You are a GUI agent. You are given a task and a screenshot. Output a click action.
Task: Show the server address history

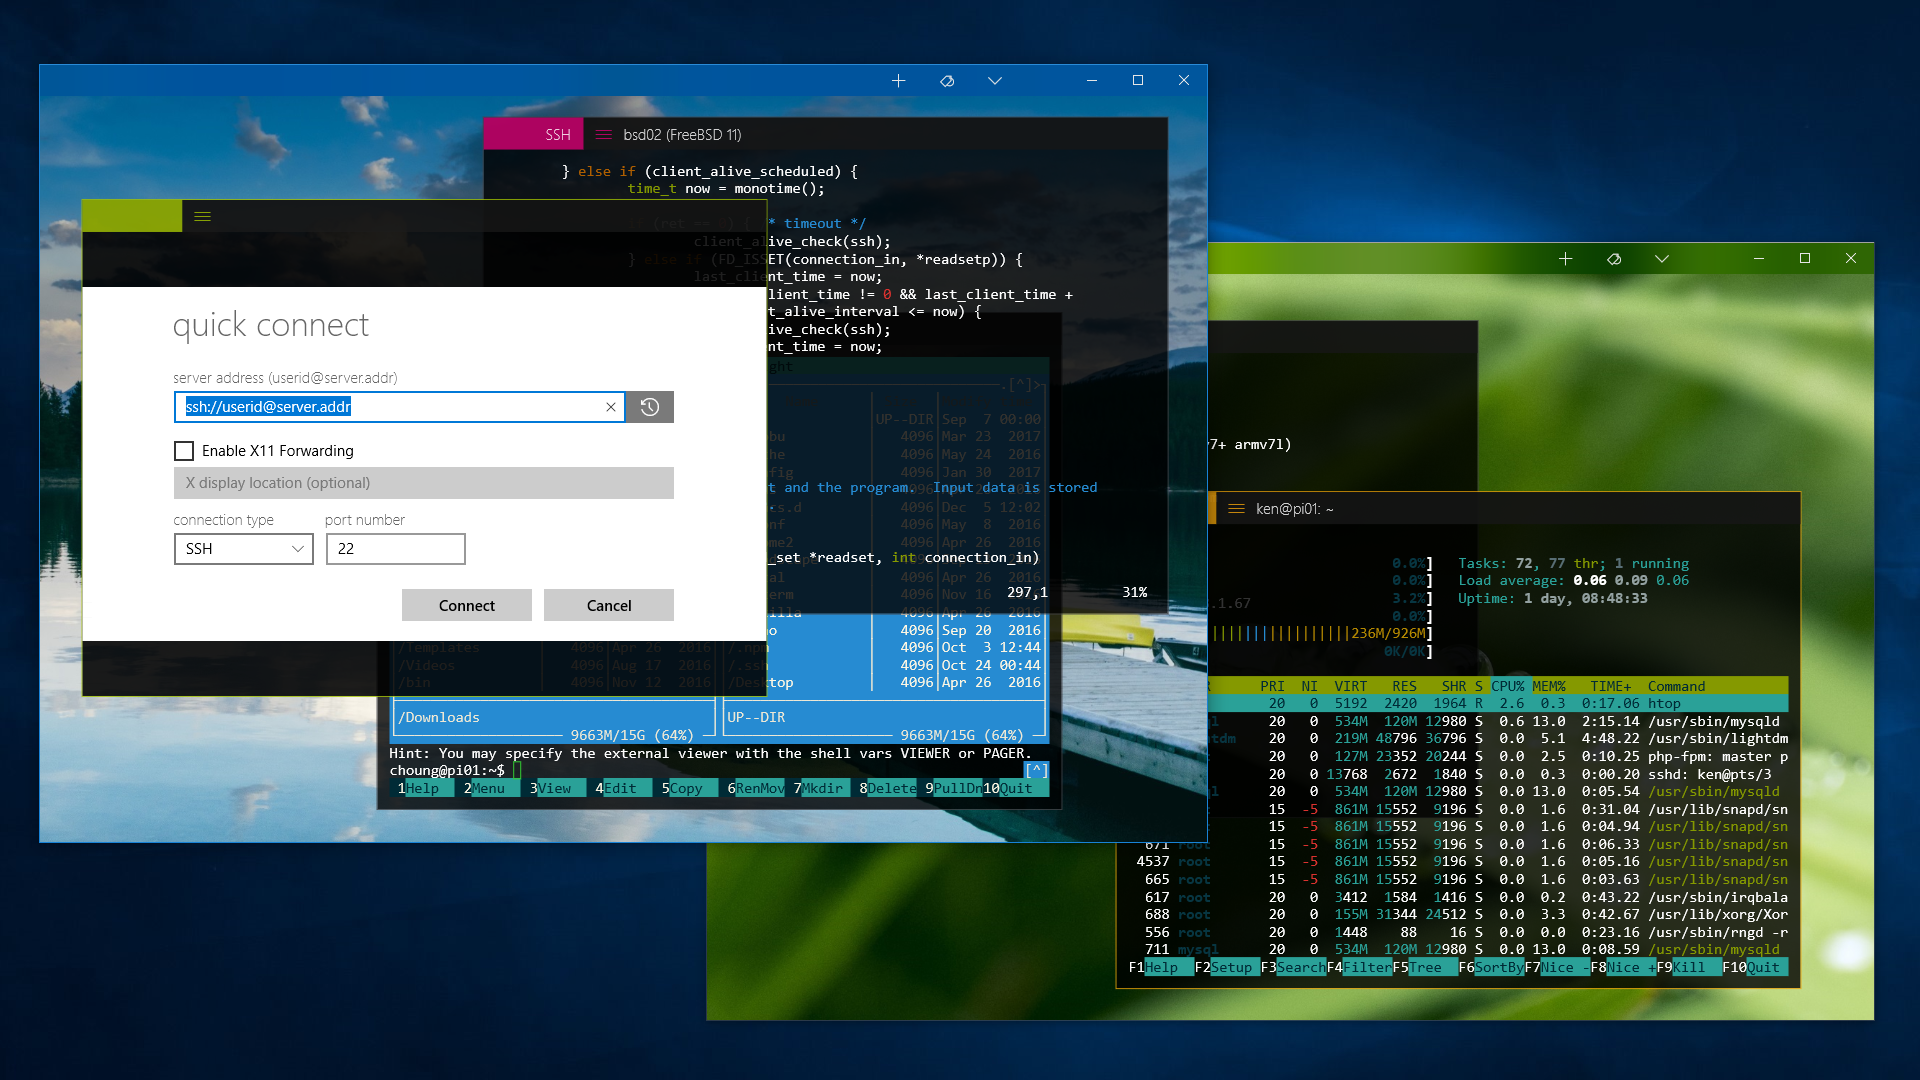click(x=650, y=407)
